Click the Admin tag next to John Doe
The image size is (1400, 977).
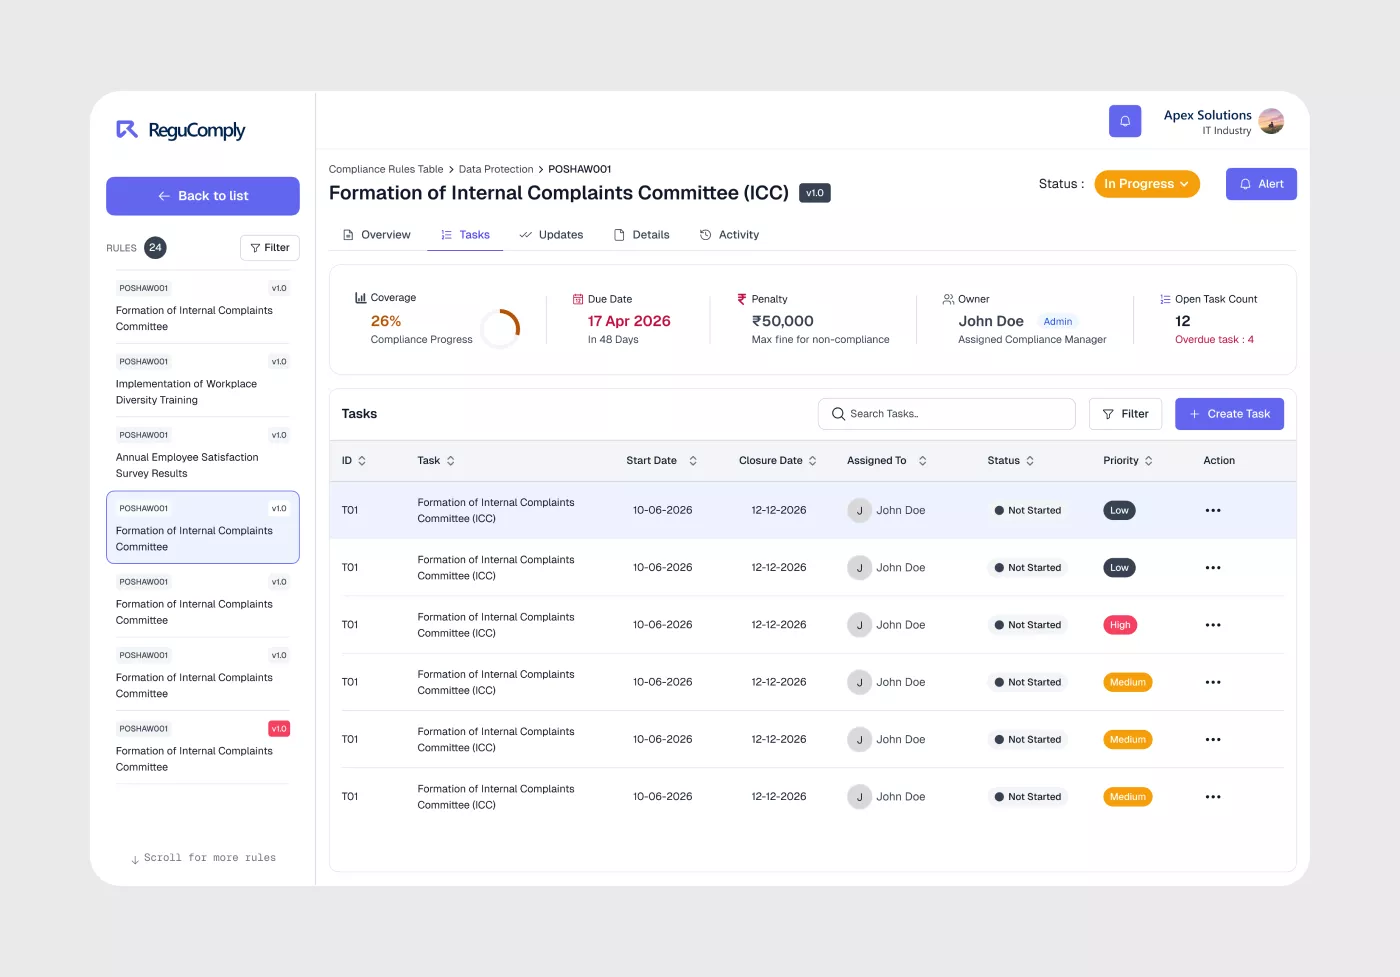point(1057,322)
